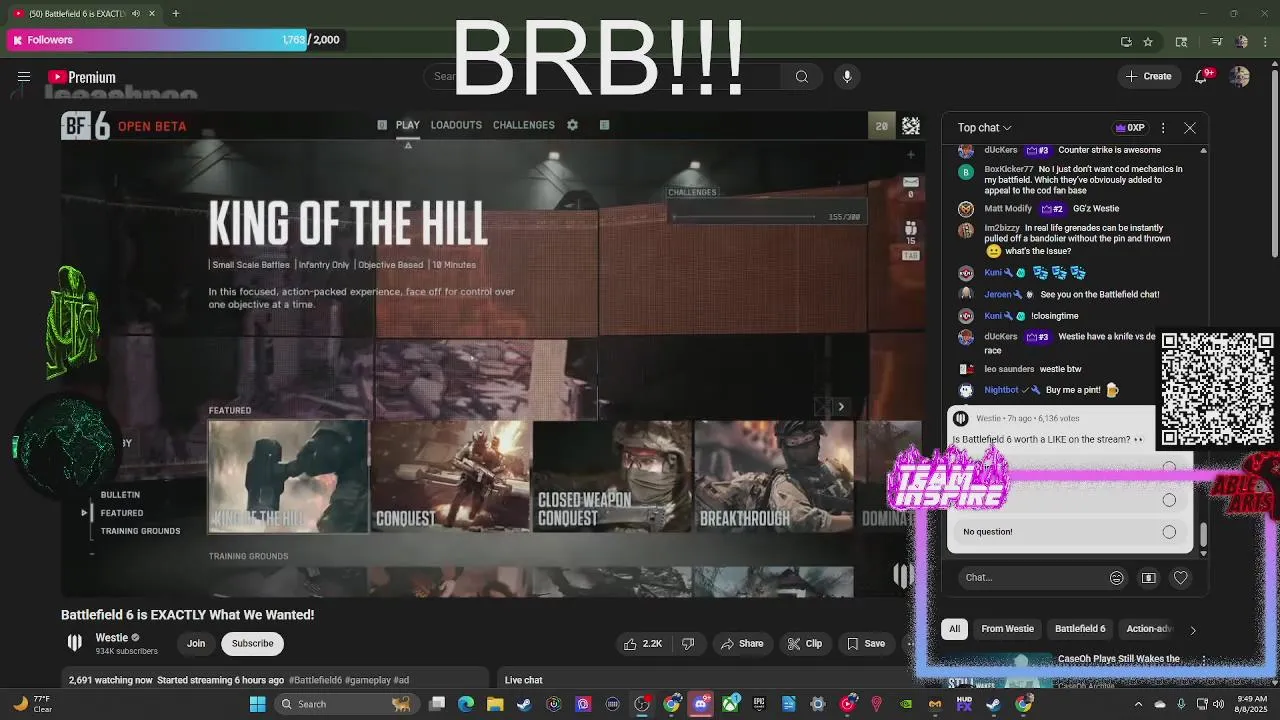Viewport: 1280px width, 720px height.
Task: Open more actions for CaseOh video
Action: pyautogui.click(x=1204, y=660)
